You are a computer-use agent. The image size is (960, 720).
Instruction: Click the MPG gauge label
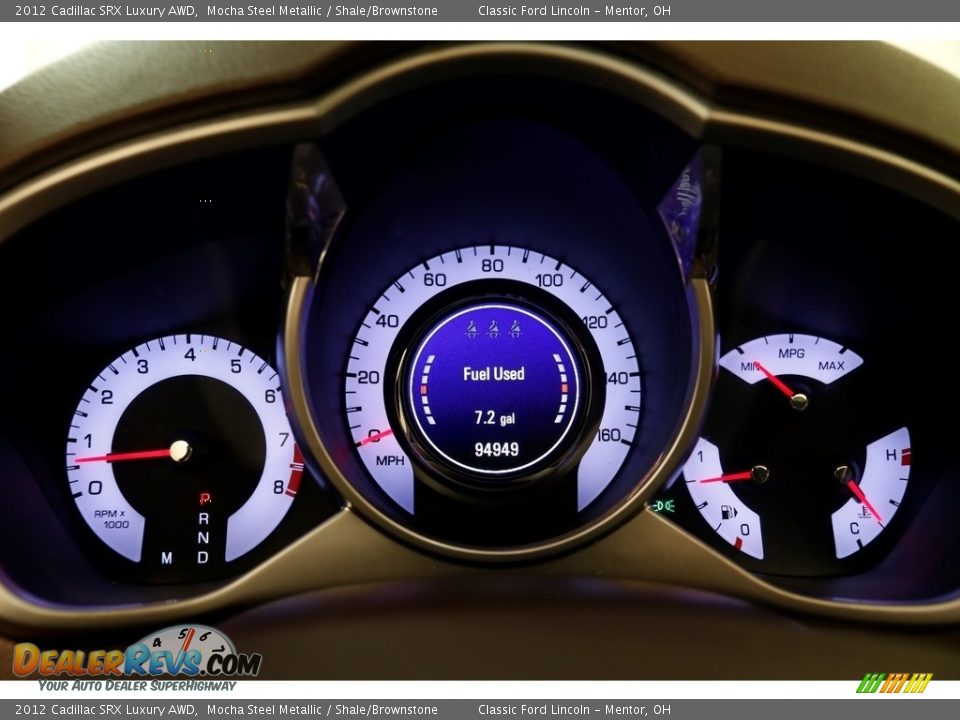pyautogui.click(x=791, y=354)
